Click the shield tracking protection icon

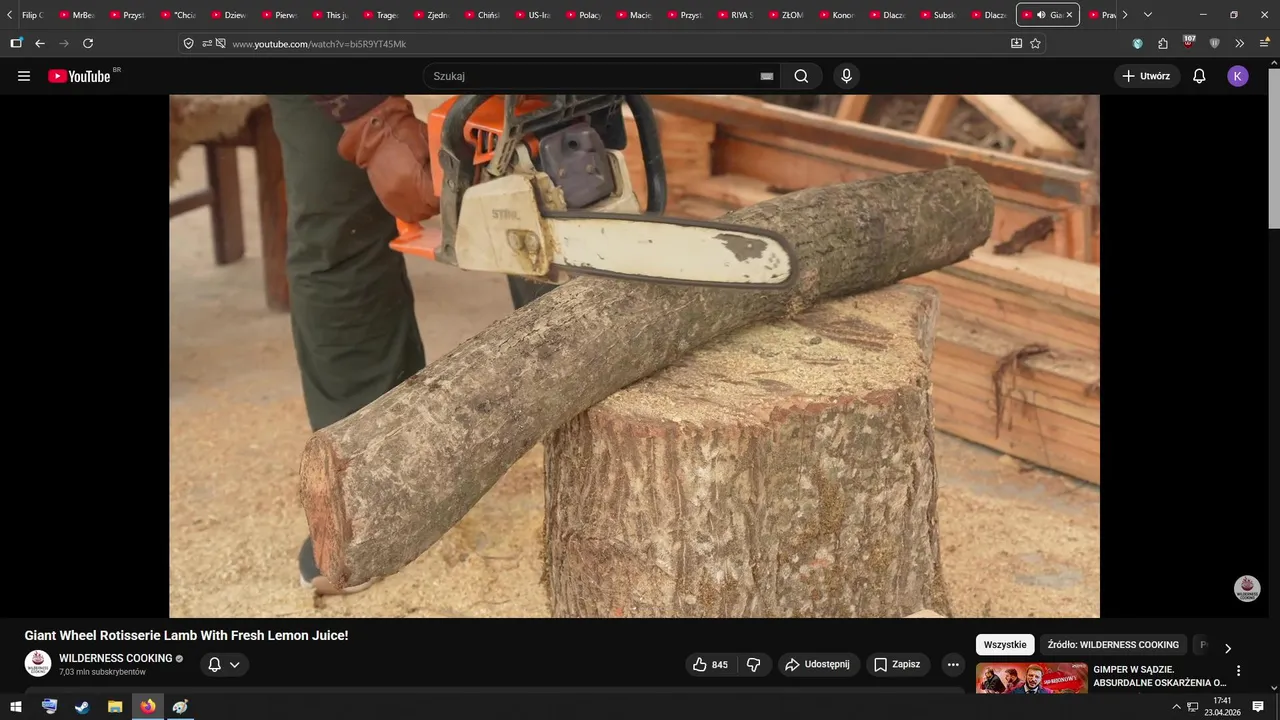pyautogui.click(x=188, y=43)
